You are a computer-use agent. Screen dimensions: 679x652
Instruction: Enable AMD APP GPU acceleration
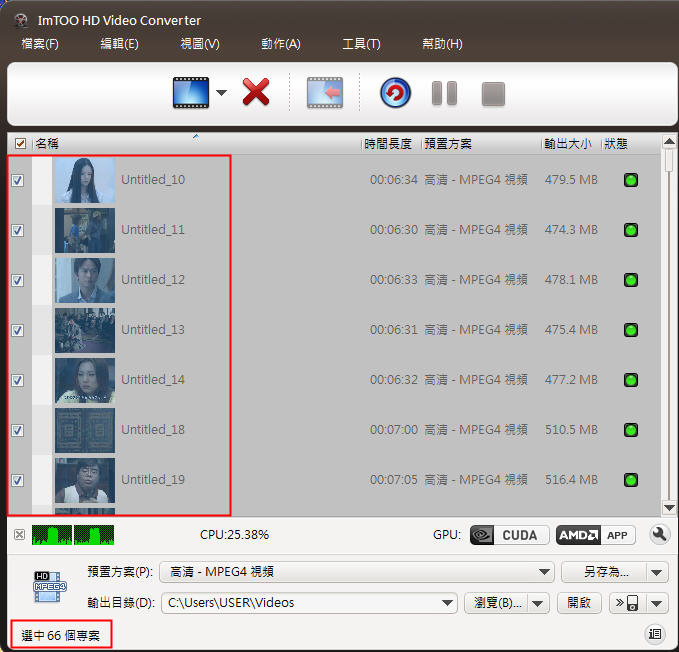point(596,535)
